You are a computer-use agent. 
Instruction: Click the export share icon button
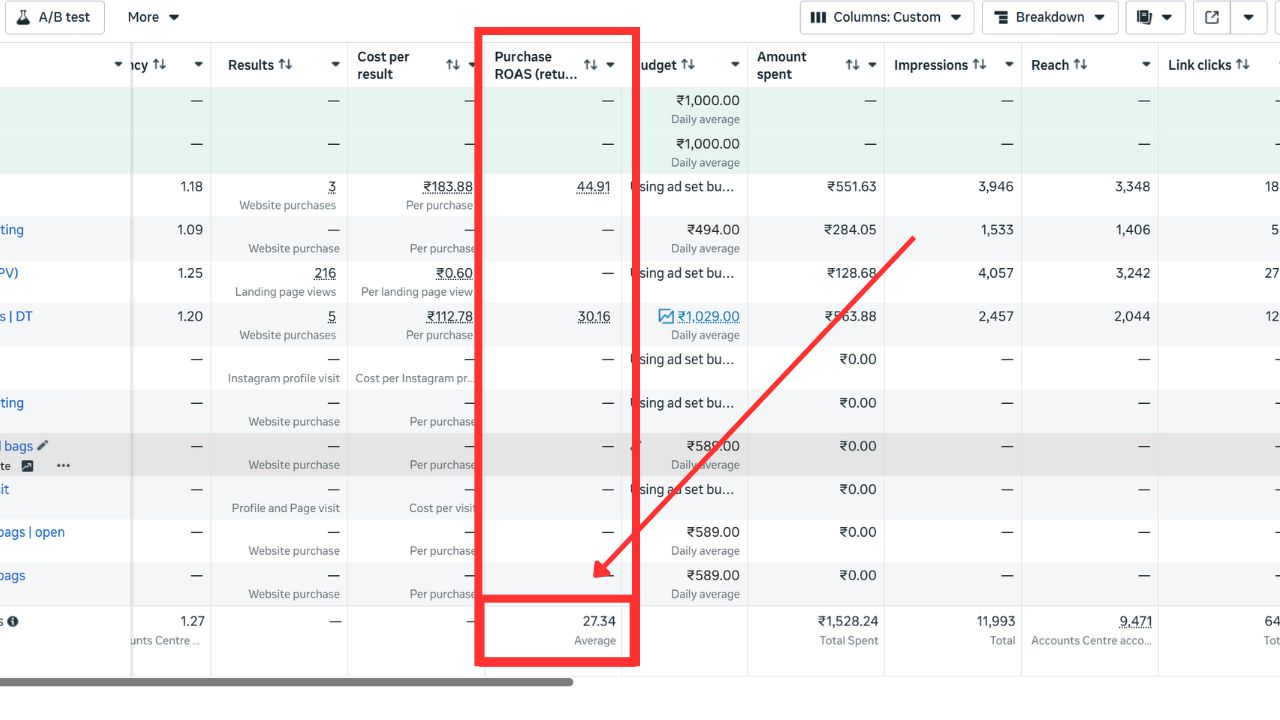point(1212,17)
